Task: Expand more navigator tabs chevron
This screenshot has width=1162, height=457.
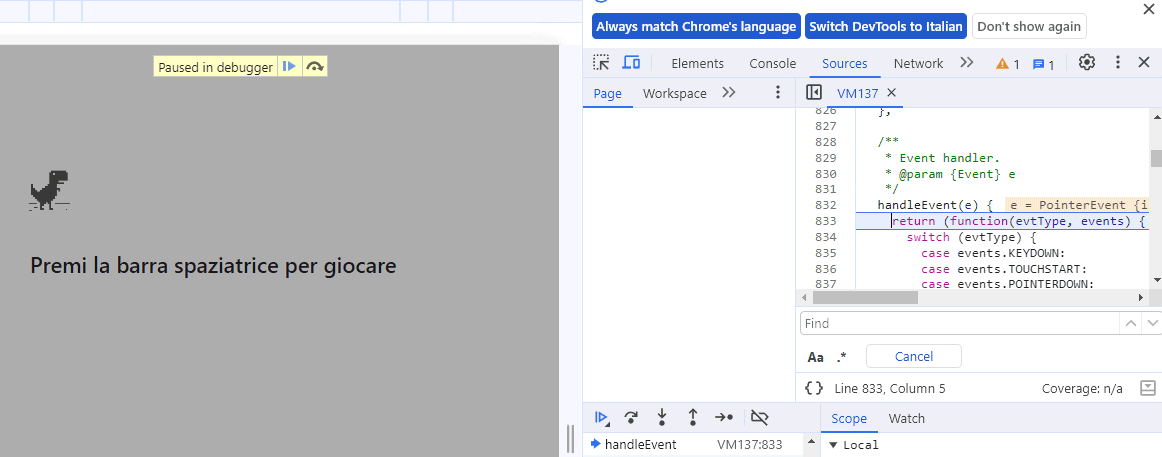Action: coord(729,93)
